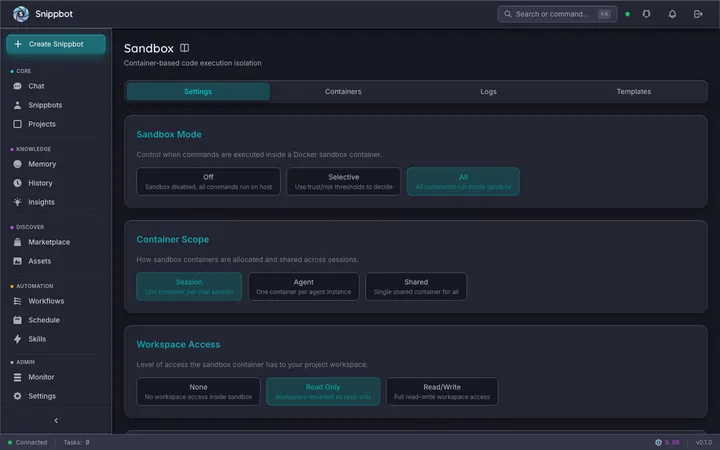Click the KNOWLEDGE section label
This screenshot has height=450, width=720.
click(34, 149)
